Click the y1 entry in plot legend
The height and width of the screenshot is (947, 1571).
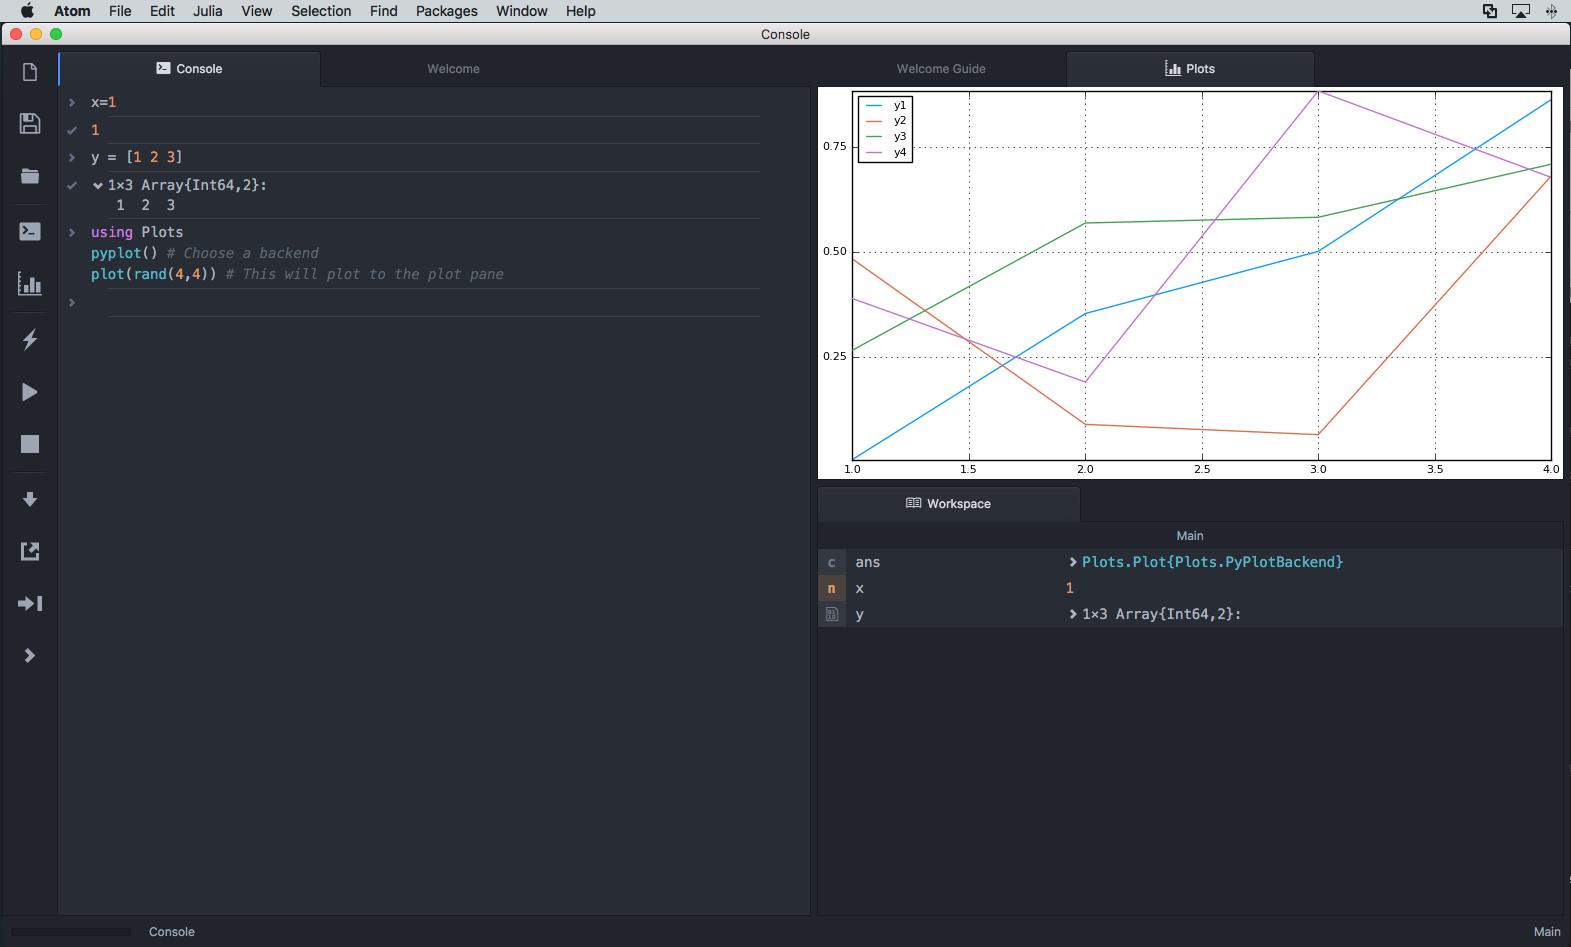[x=886, y=105]
